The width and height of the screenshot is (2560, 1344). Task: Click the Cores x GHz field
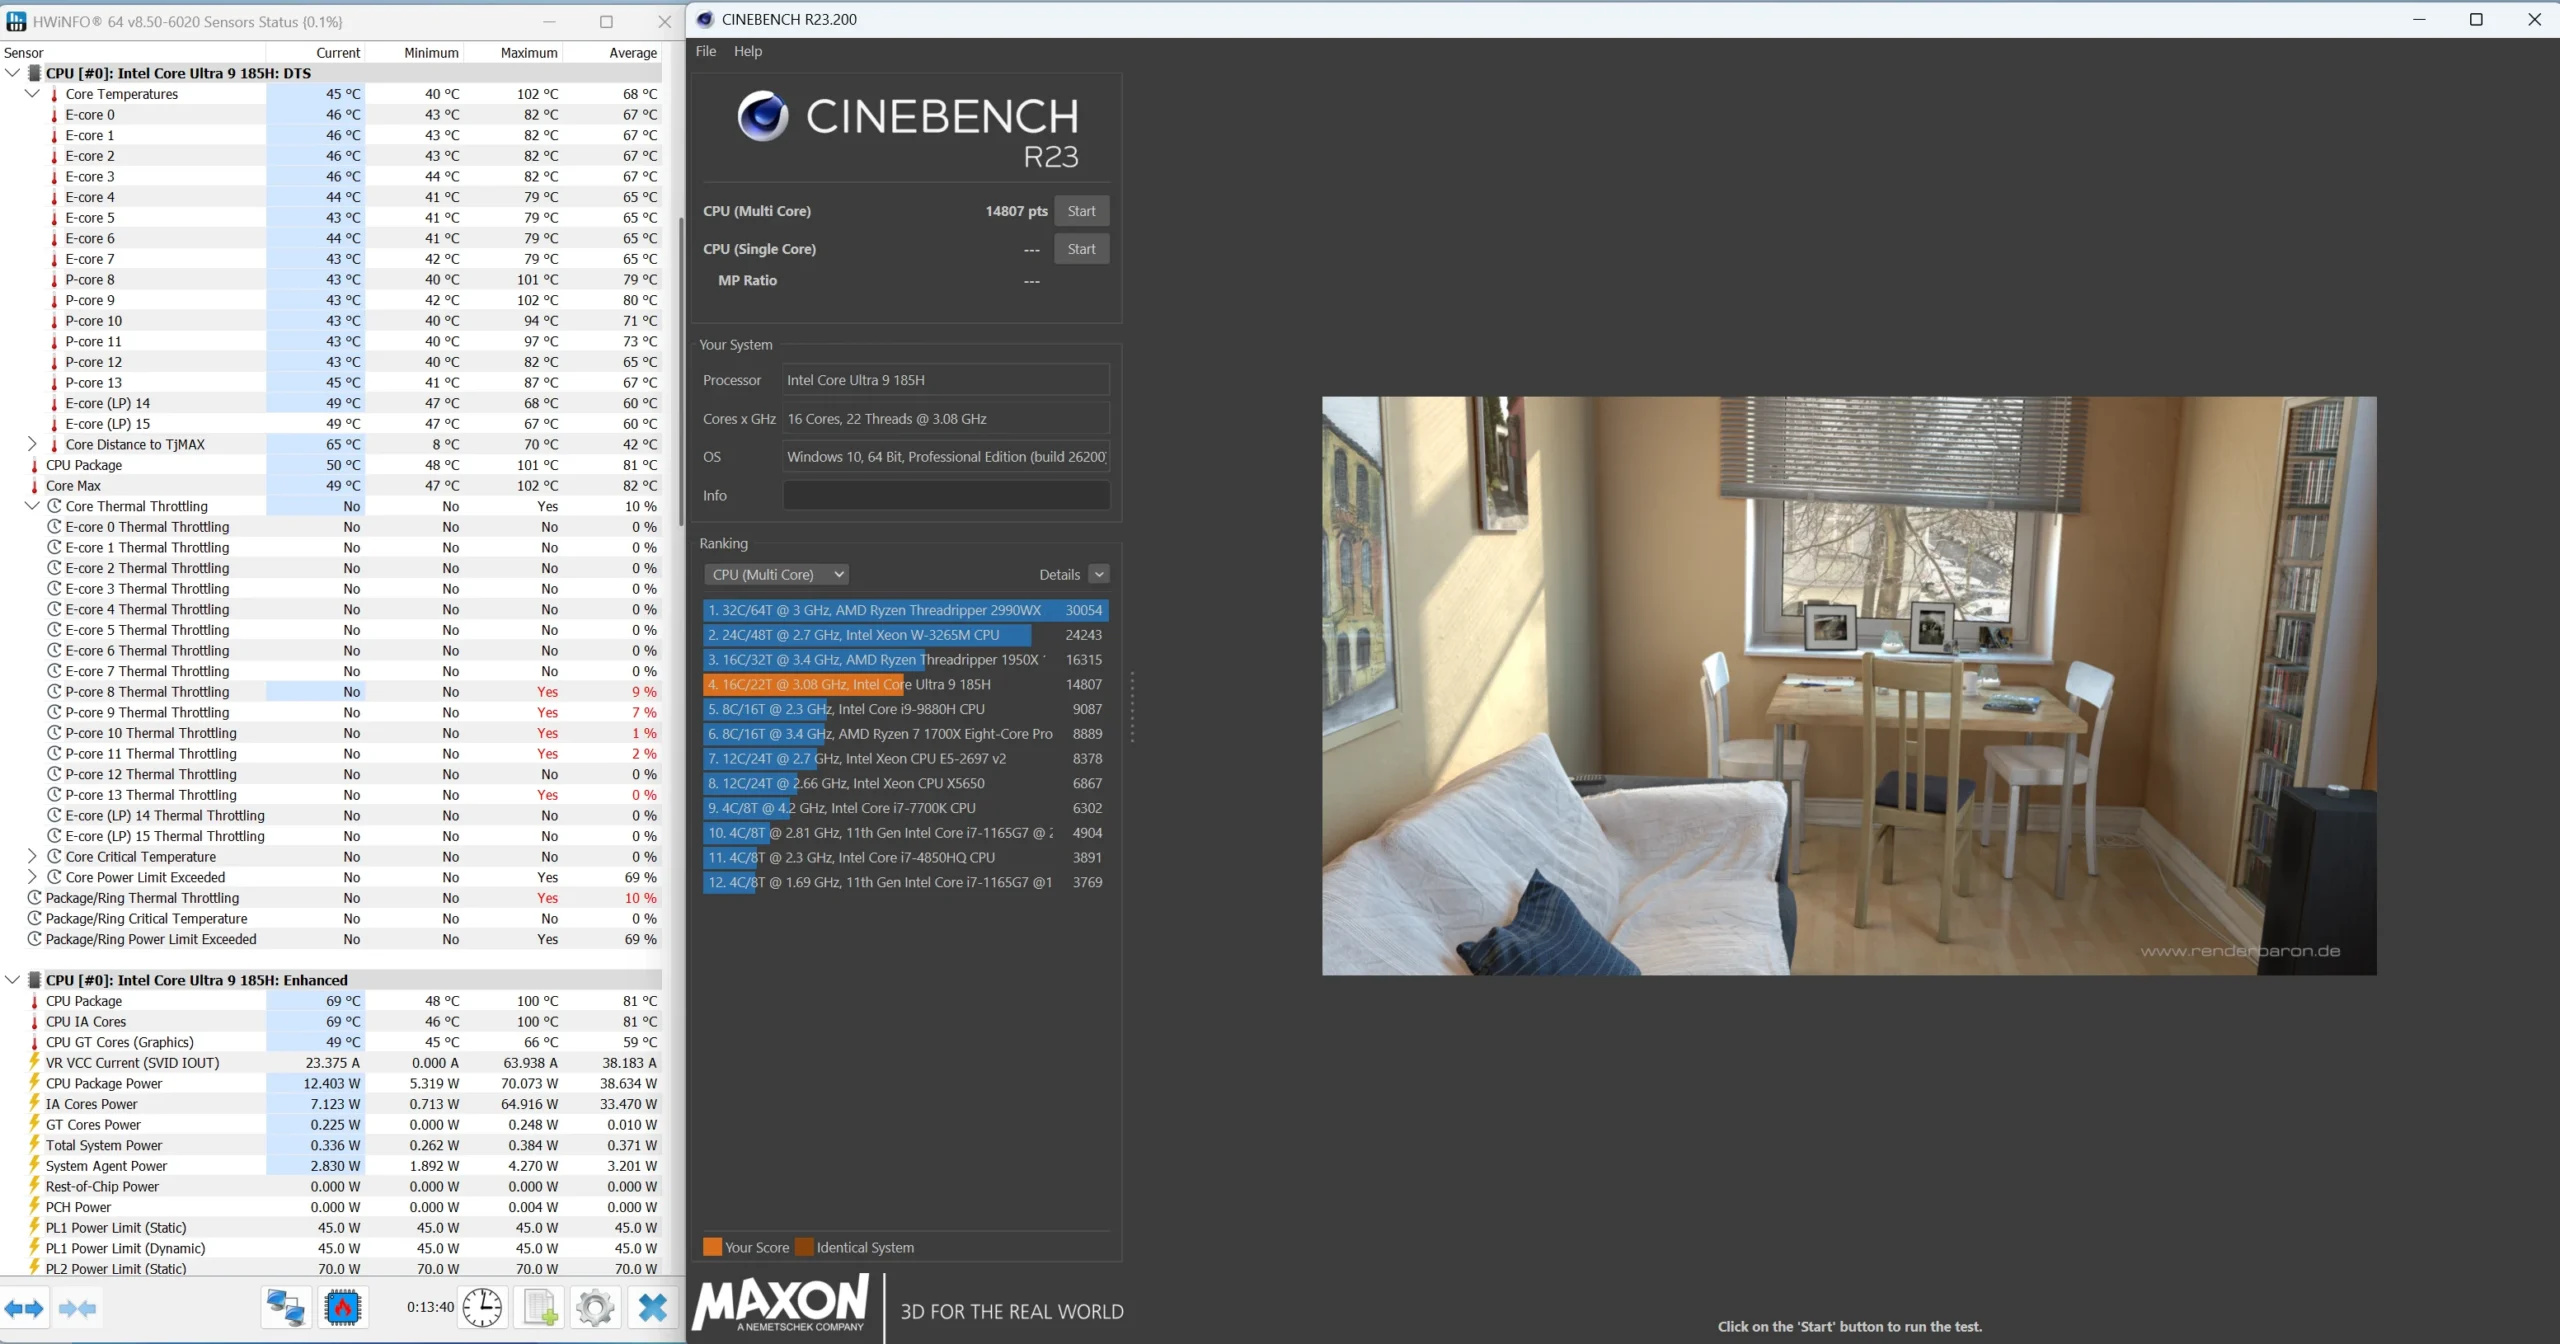pos(946,419)
